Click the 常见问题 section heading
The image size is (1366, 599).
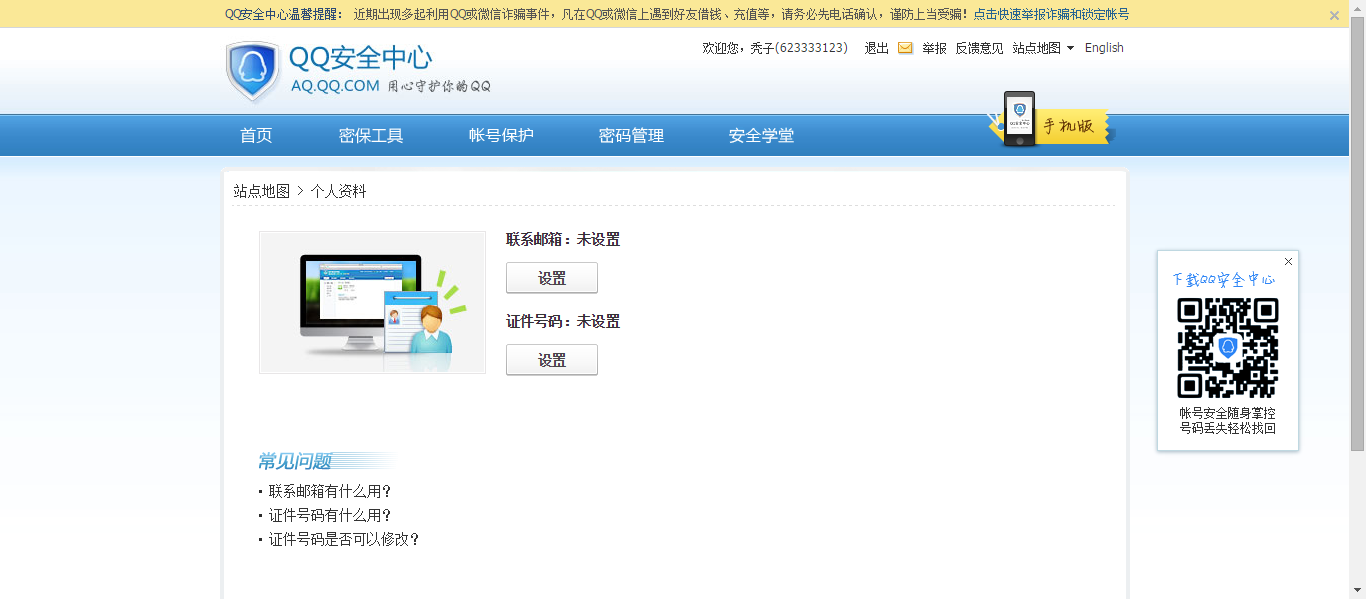[x=295, y=461]
